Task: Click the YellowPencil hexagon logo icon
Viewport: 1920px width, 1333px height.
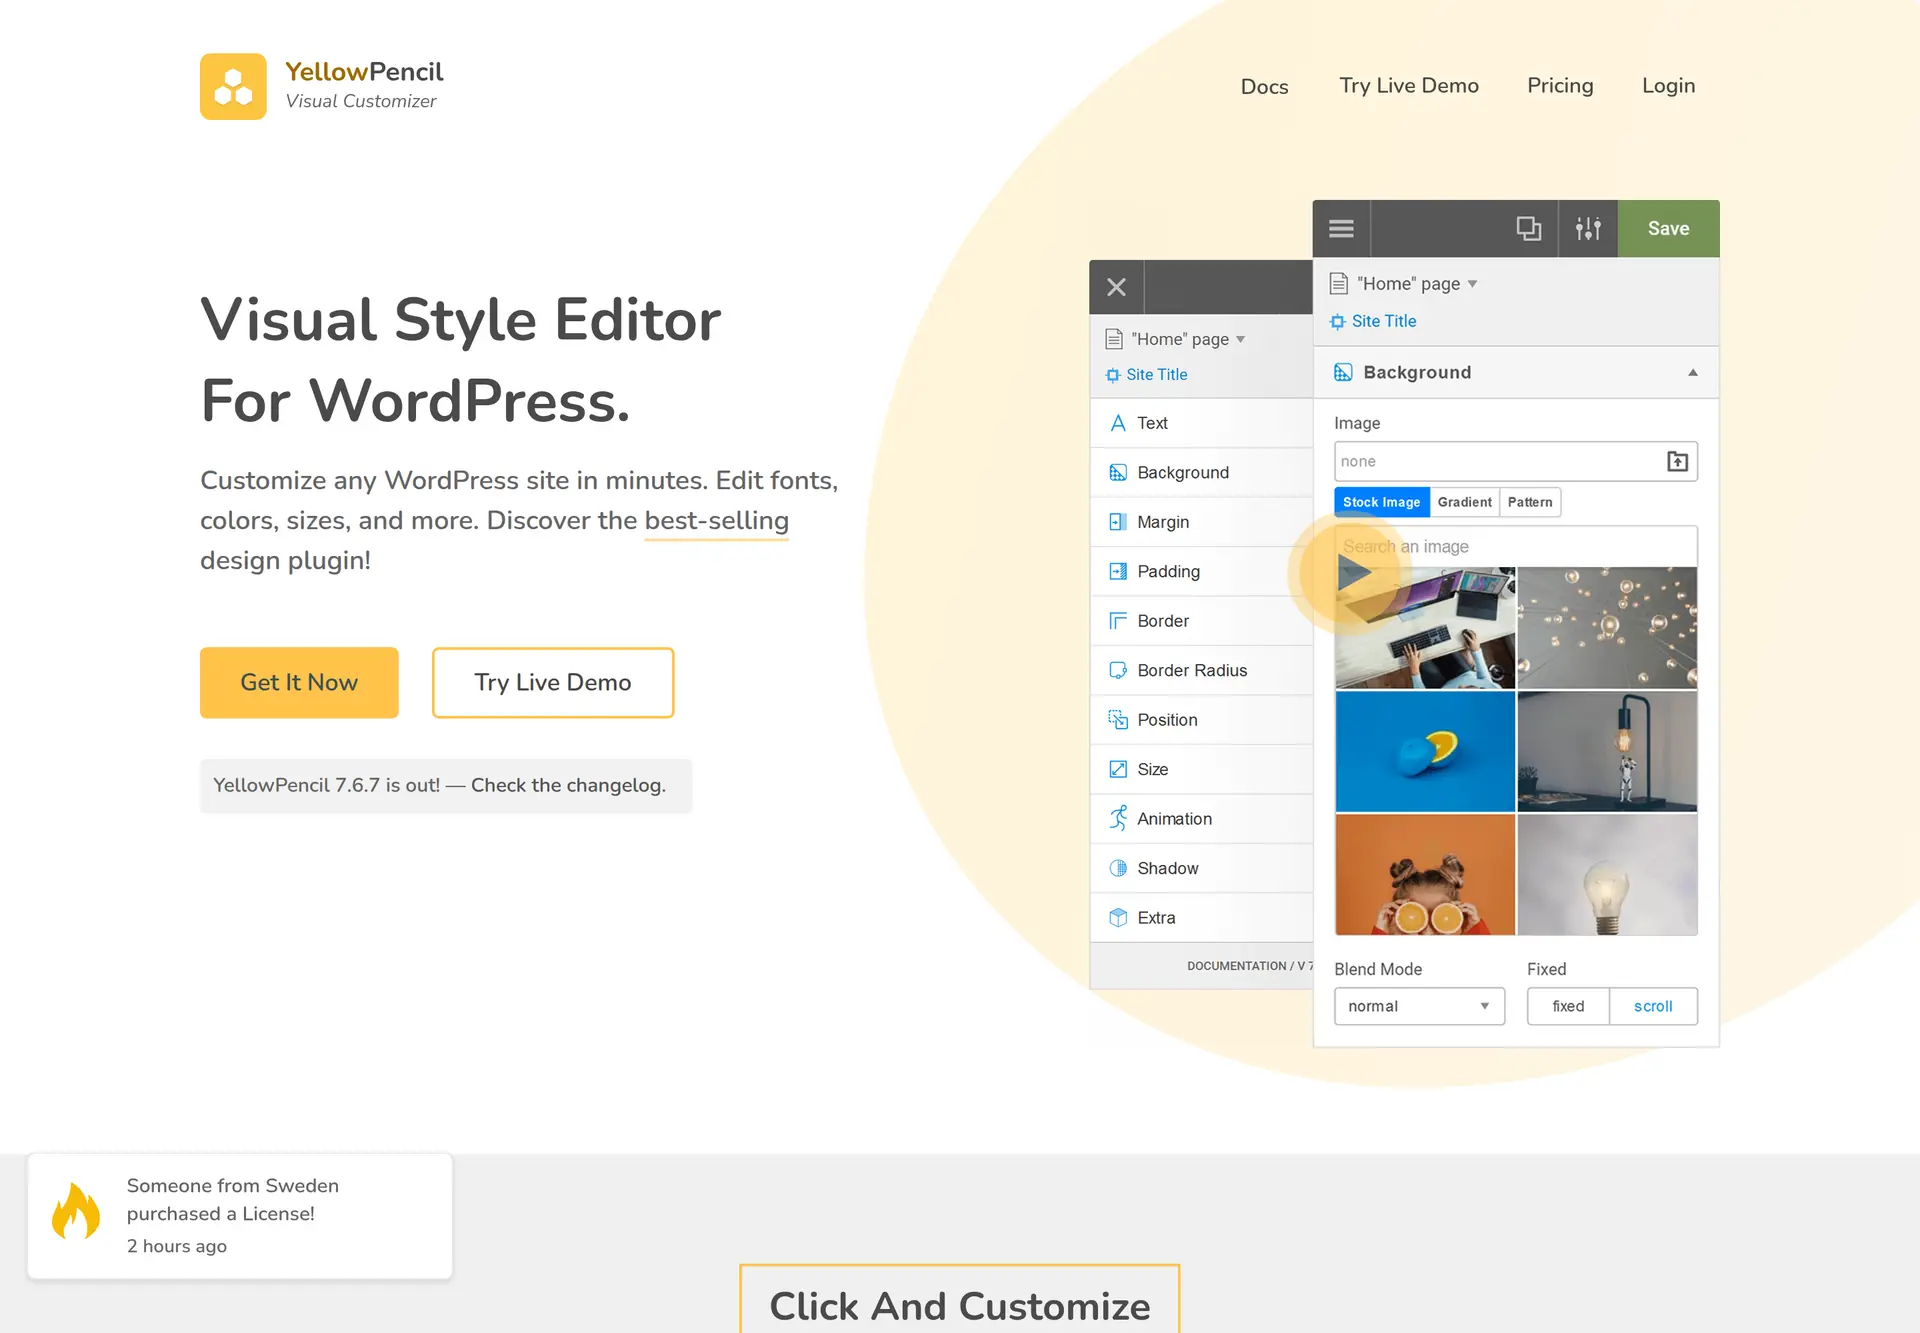Action: coord(233,86)
